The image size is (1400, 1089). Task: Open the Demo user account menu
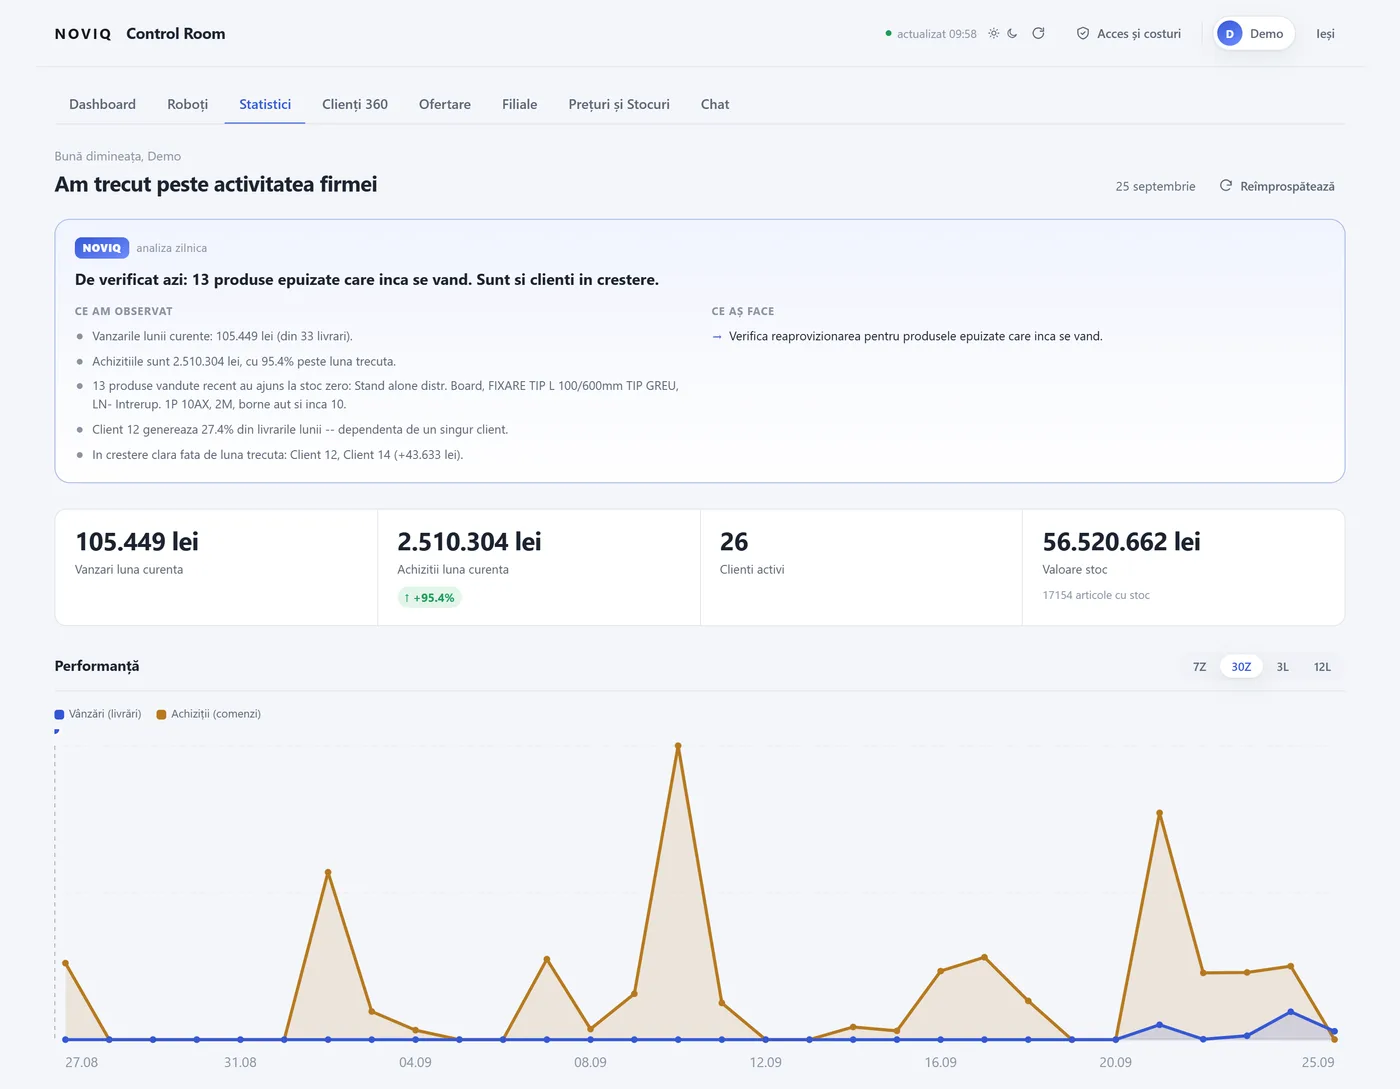click(1254, 34)
